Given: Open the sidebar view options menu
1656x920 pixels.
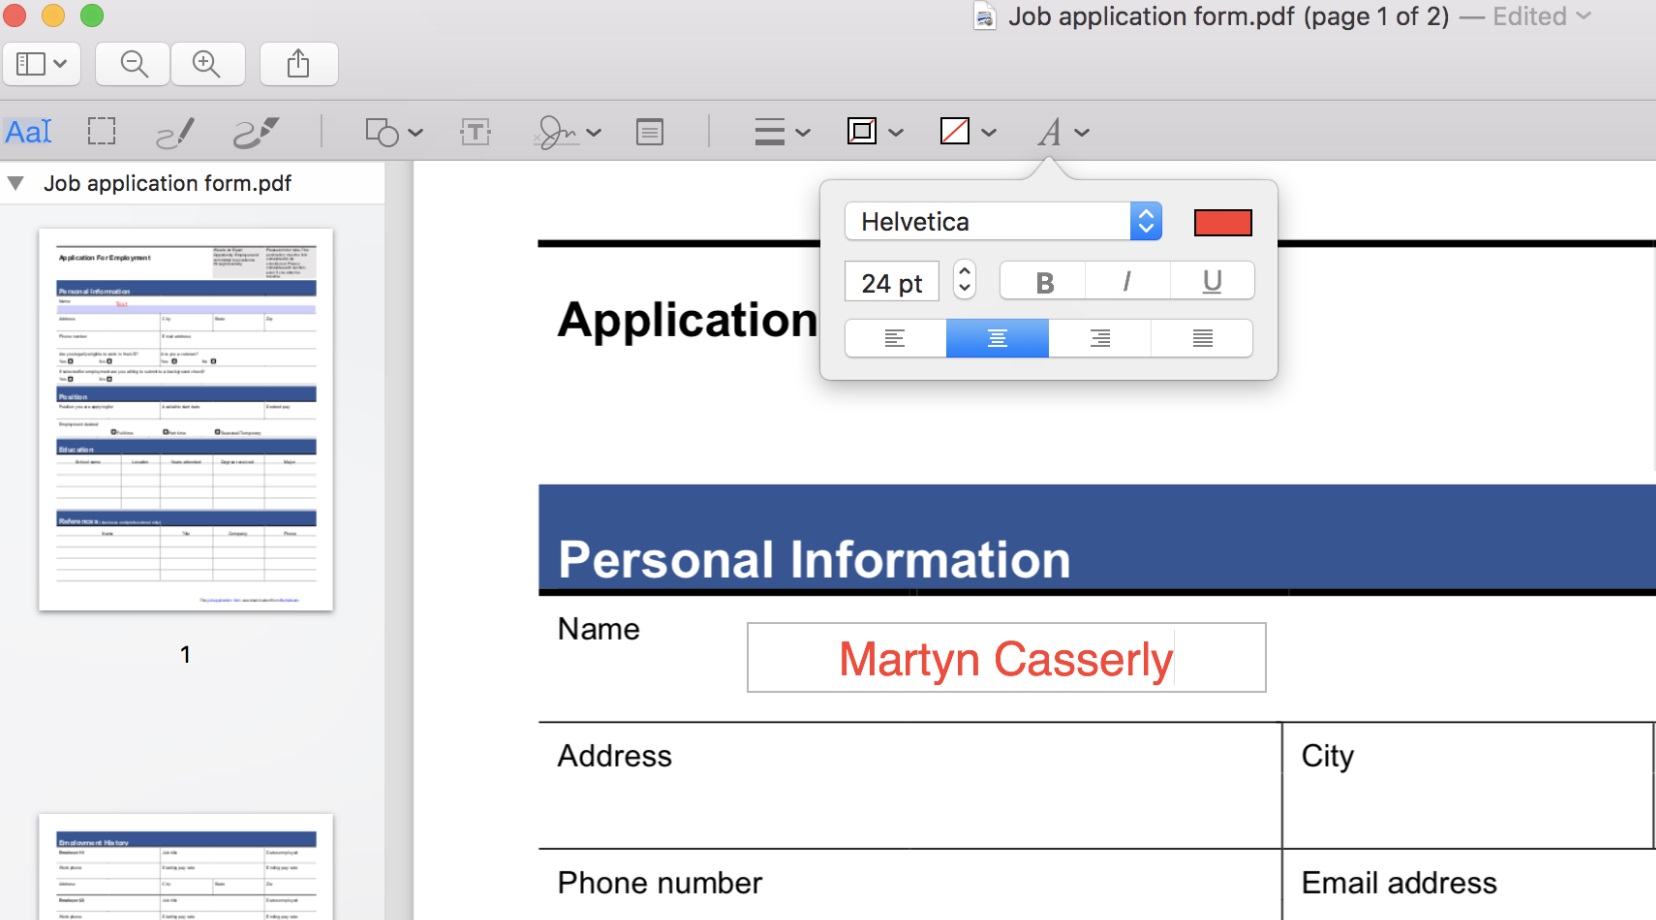Looking at the screenshot, I should [x=41, y=64].
